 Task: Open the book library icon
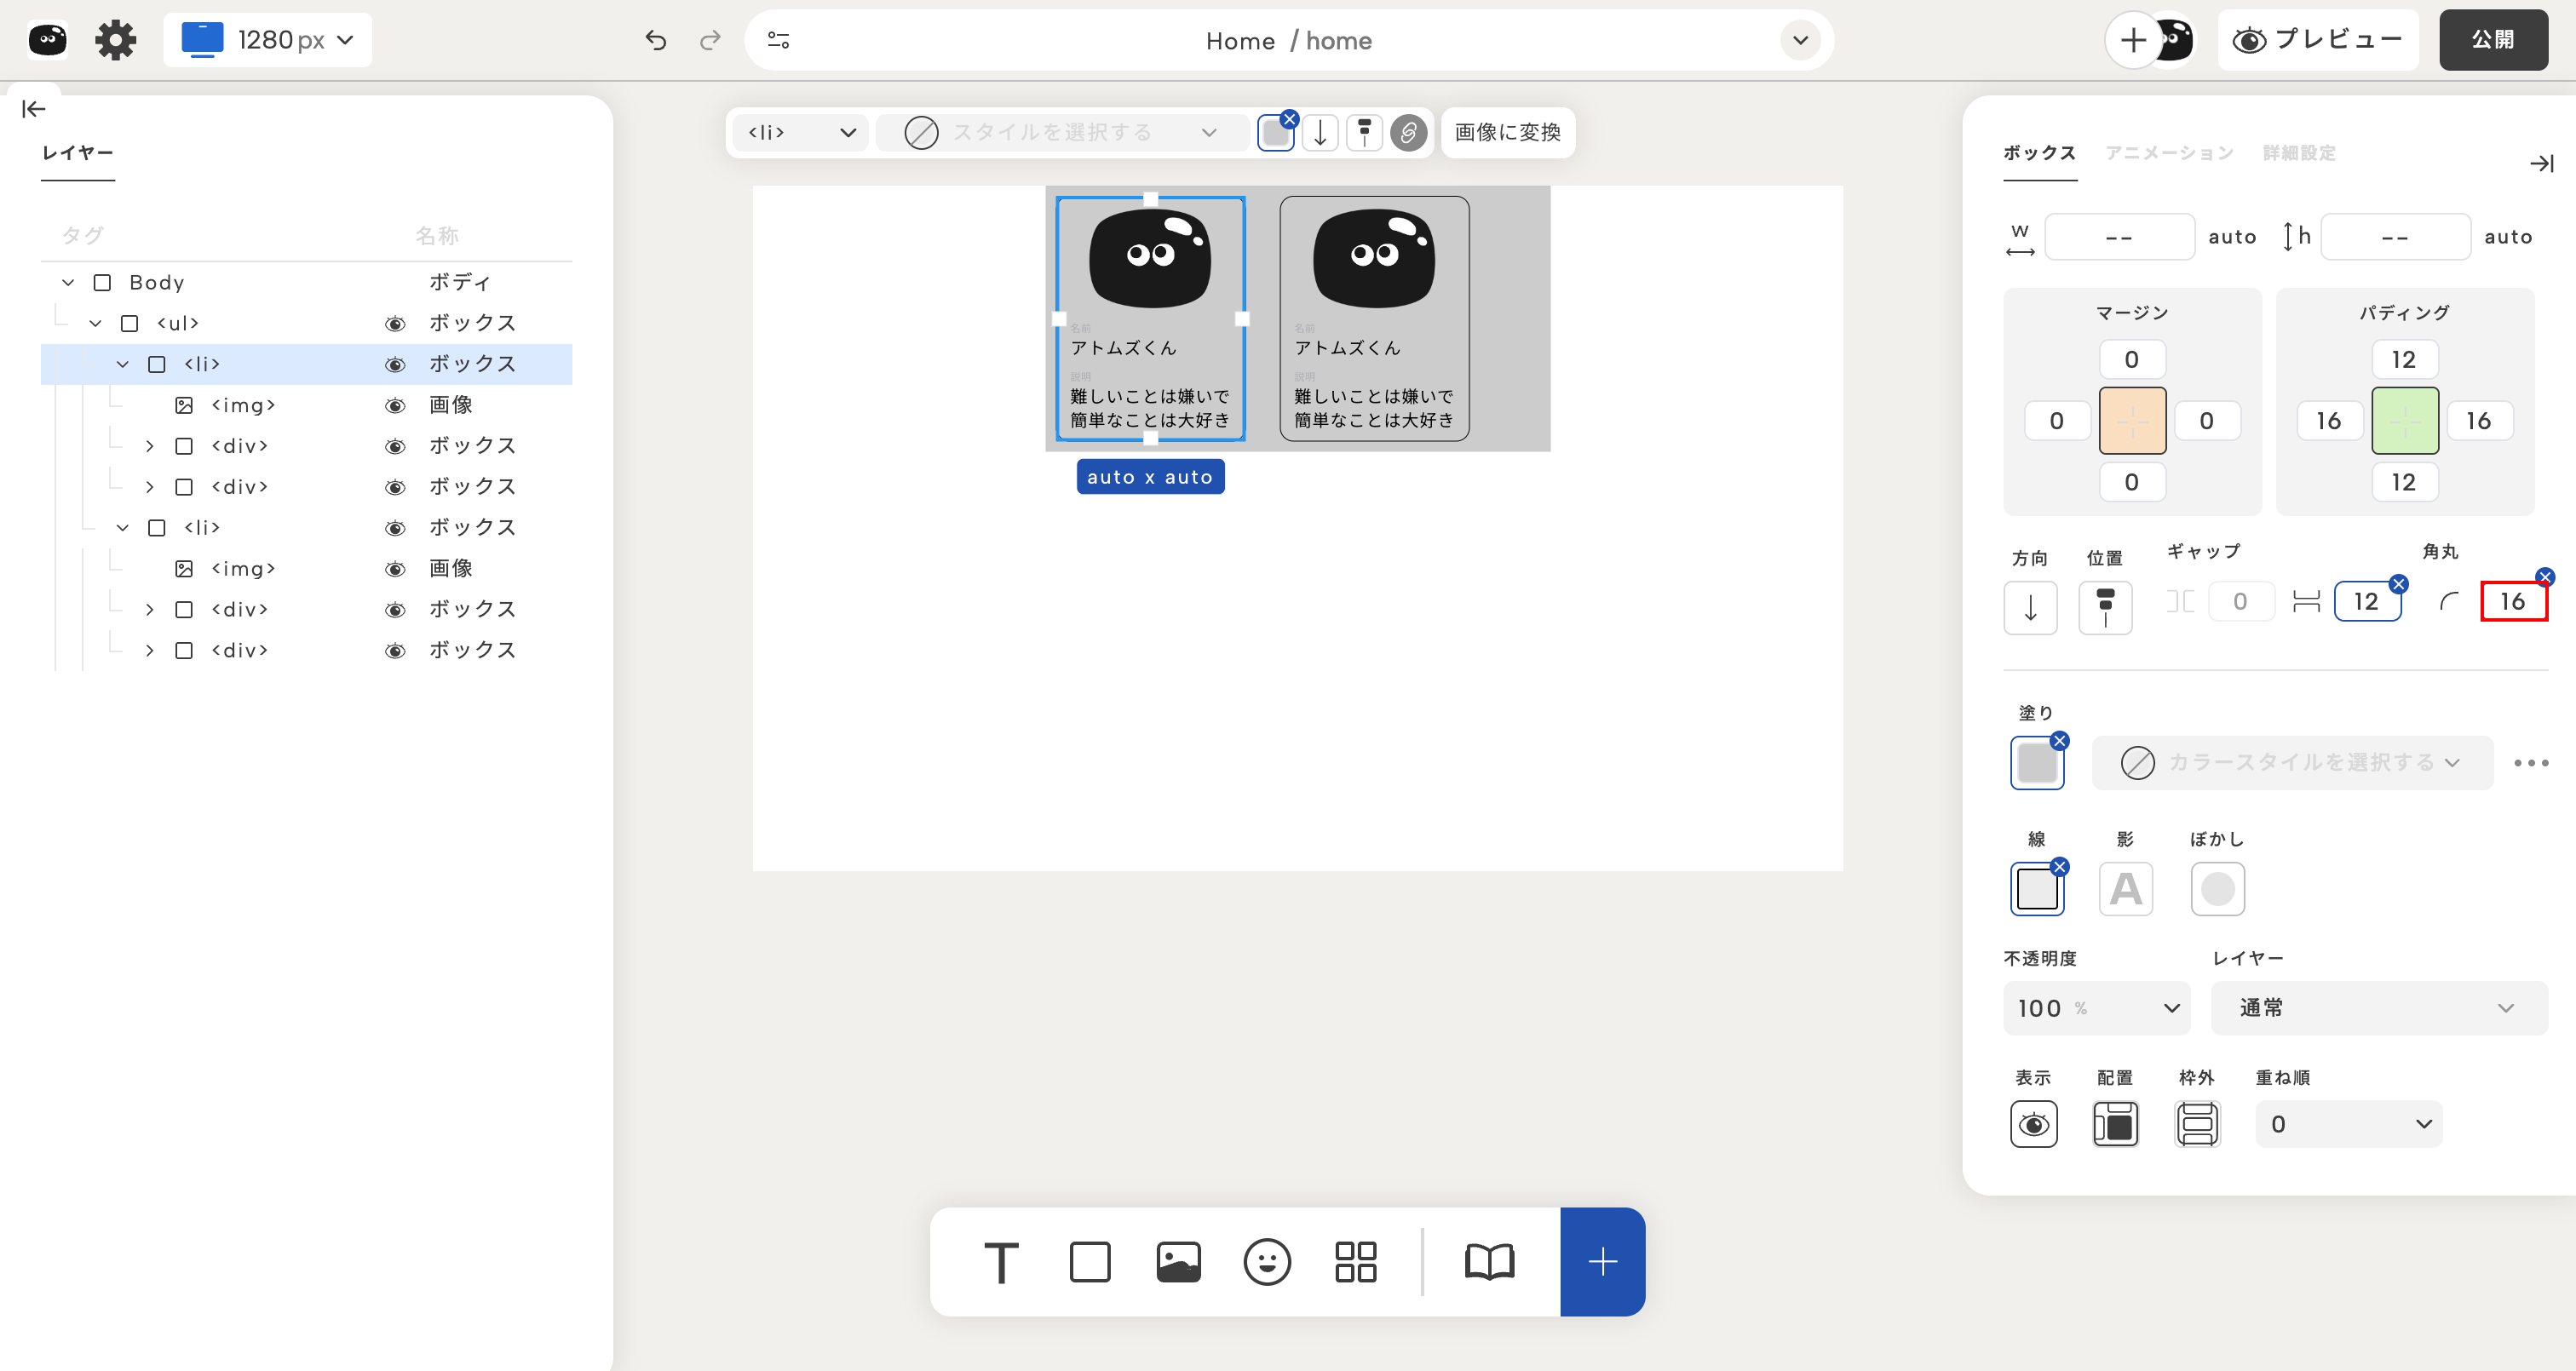[1489, 1262]
